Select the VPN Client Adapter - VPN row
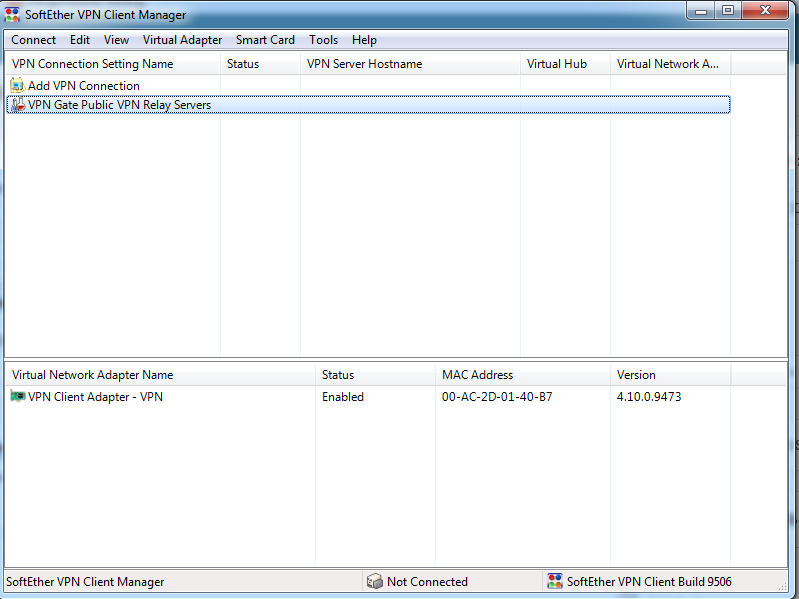 point(95,397)
